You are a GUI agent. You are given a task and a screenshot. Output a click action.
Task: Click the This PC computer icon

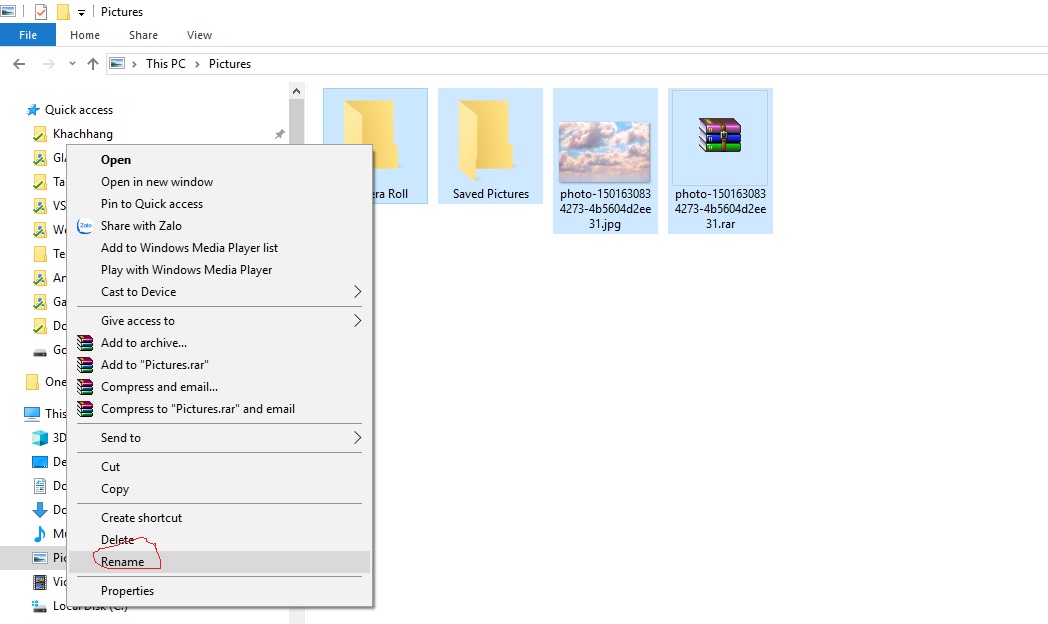(x=31, y=414)
